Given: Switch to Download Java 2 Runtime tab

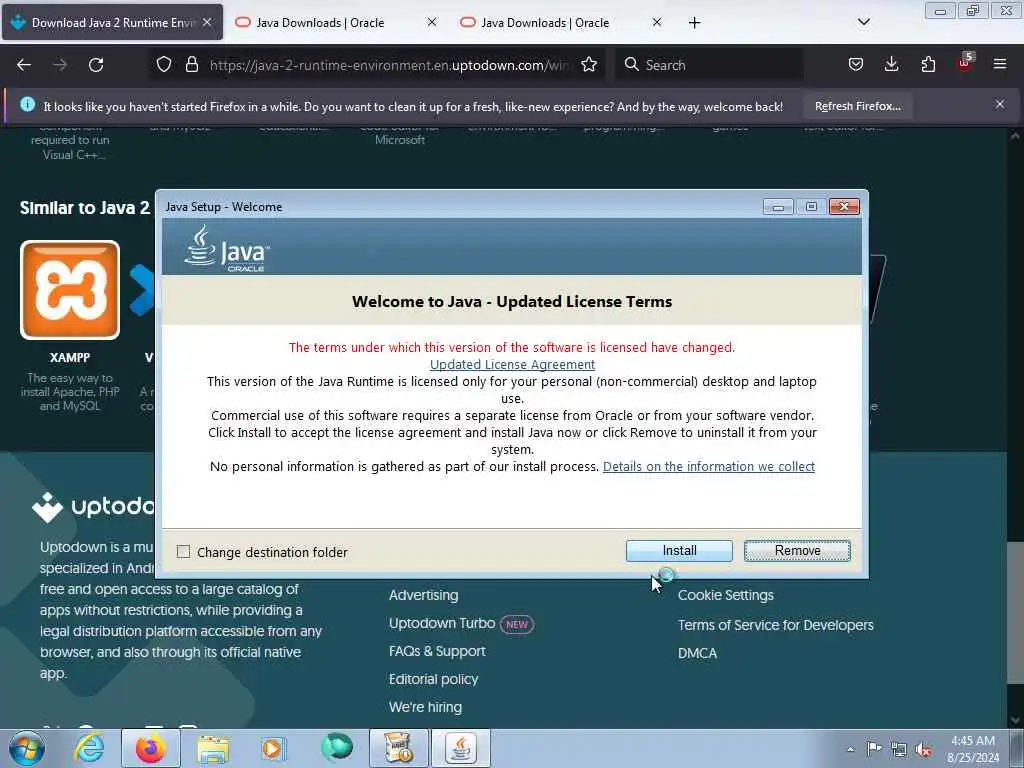Looking at the screenshot, I should (112, 23).
